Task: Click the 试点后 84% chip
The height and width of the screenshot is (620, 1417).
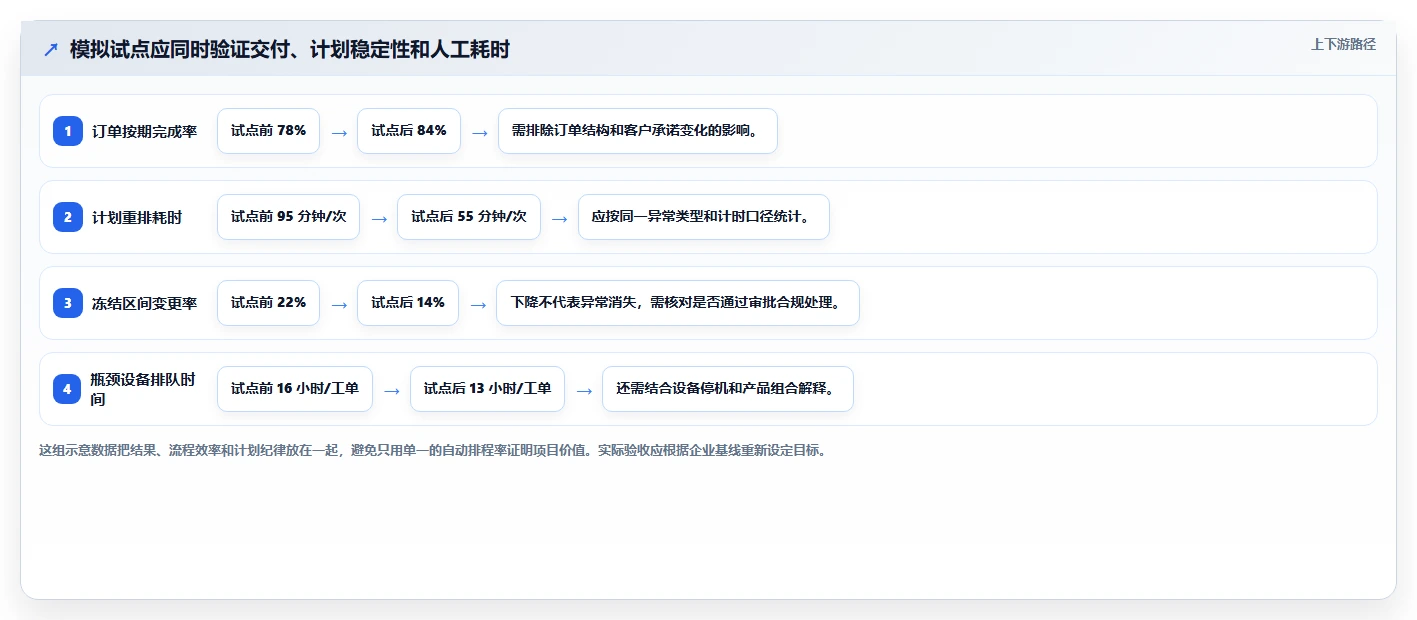Action: click(409, 131)
